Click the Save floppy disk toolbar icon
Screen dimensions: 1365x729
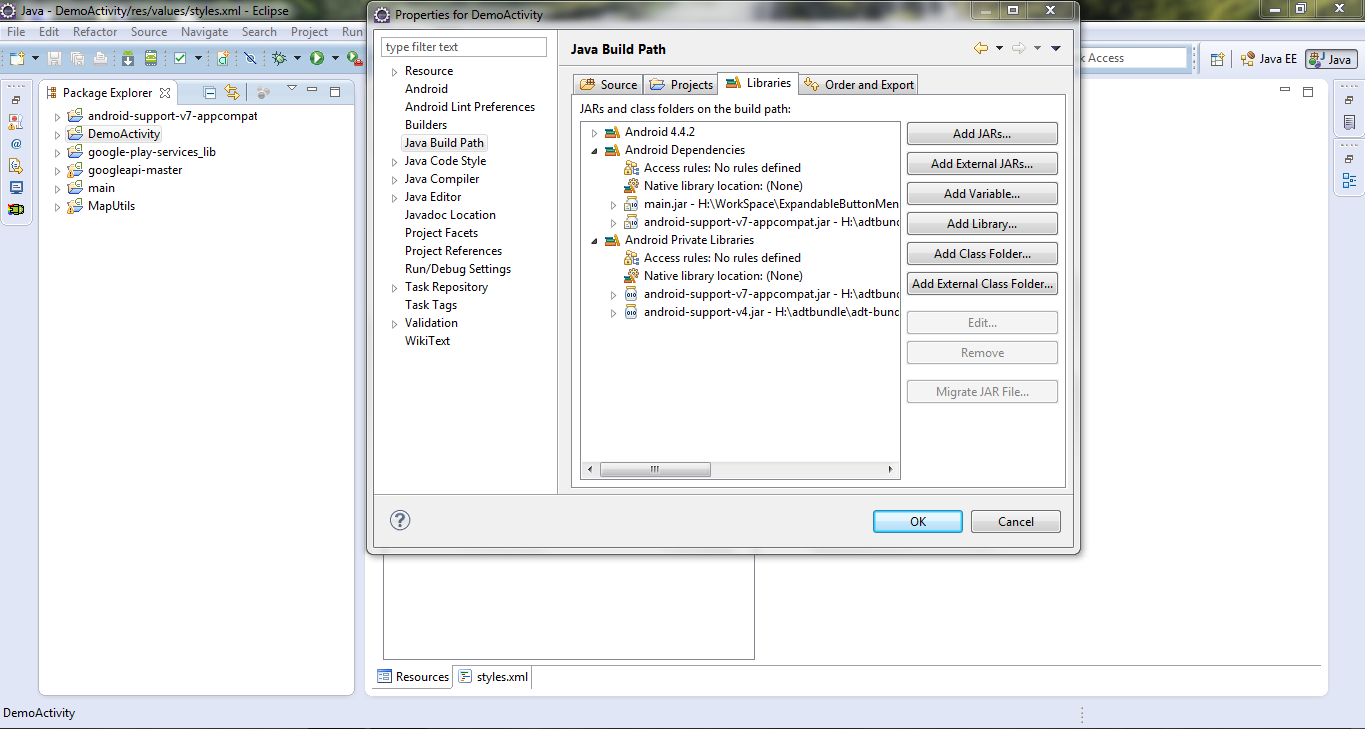click(x=54, y=58)
